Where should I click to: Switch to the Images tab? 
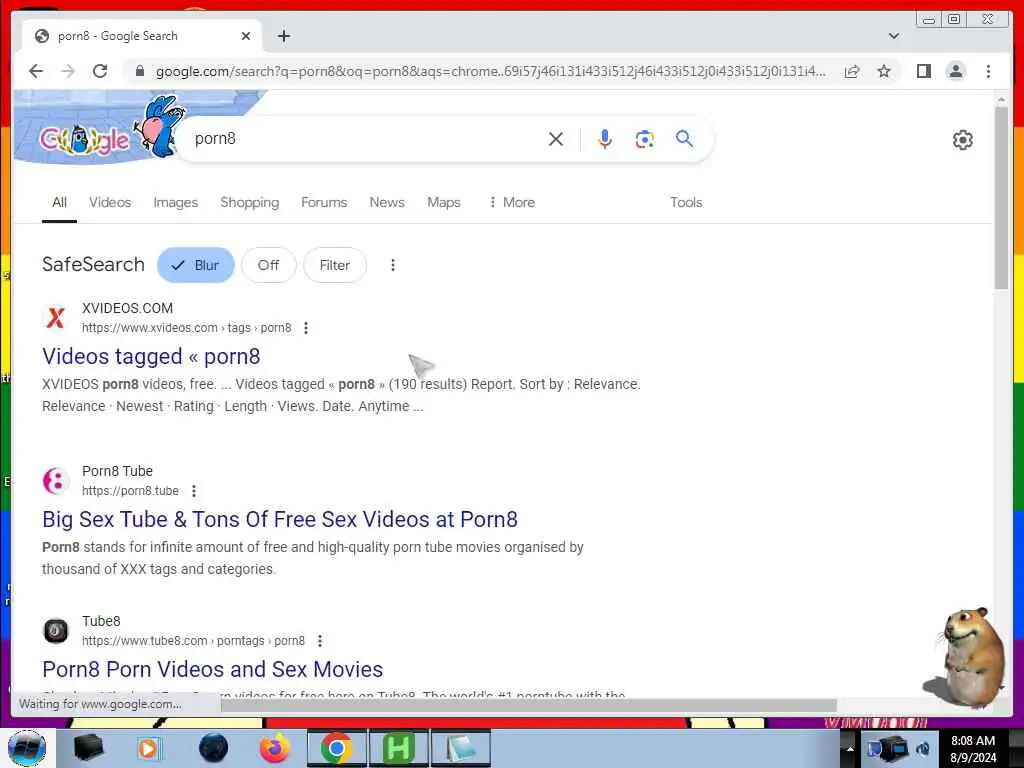click(x=176, y=202)
